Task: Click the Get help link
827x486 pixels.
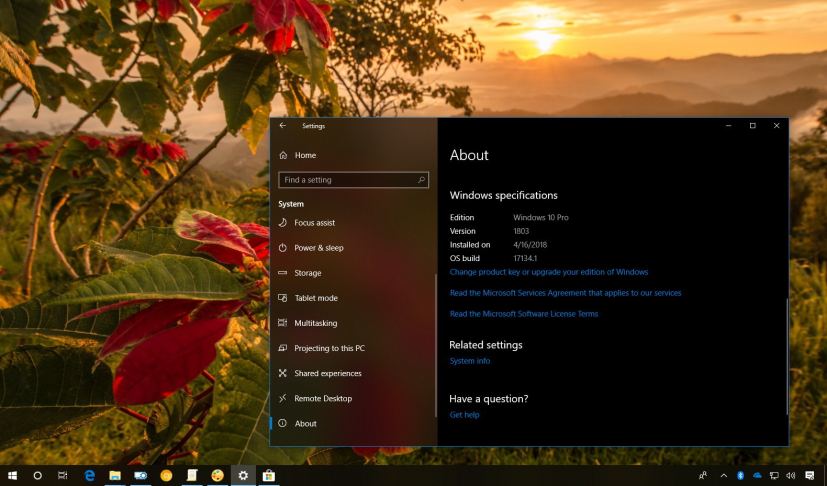Action: point(464,415)
